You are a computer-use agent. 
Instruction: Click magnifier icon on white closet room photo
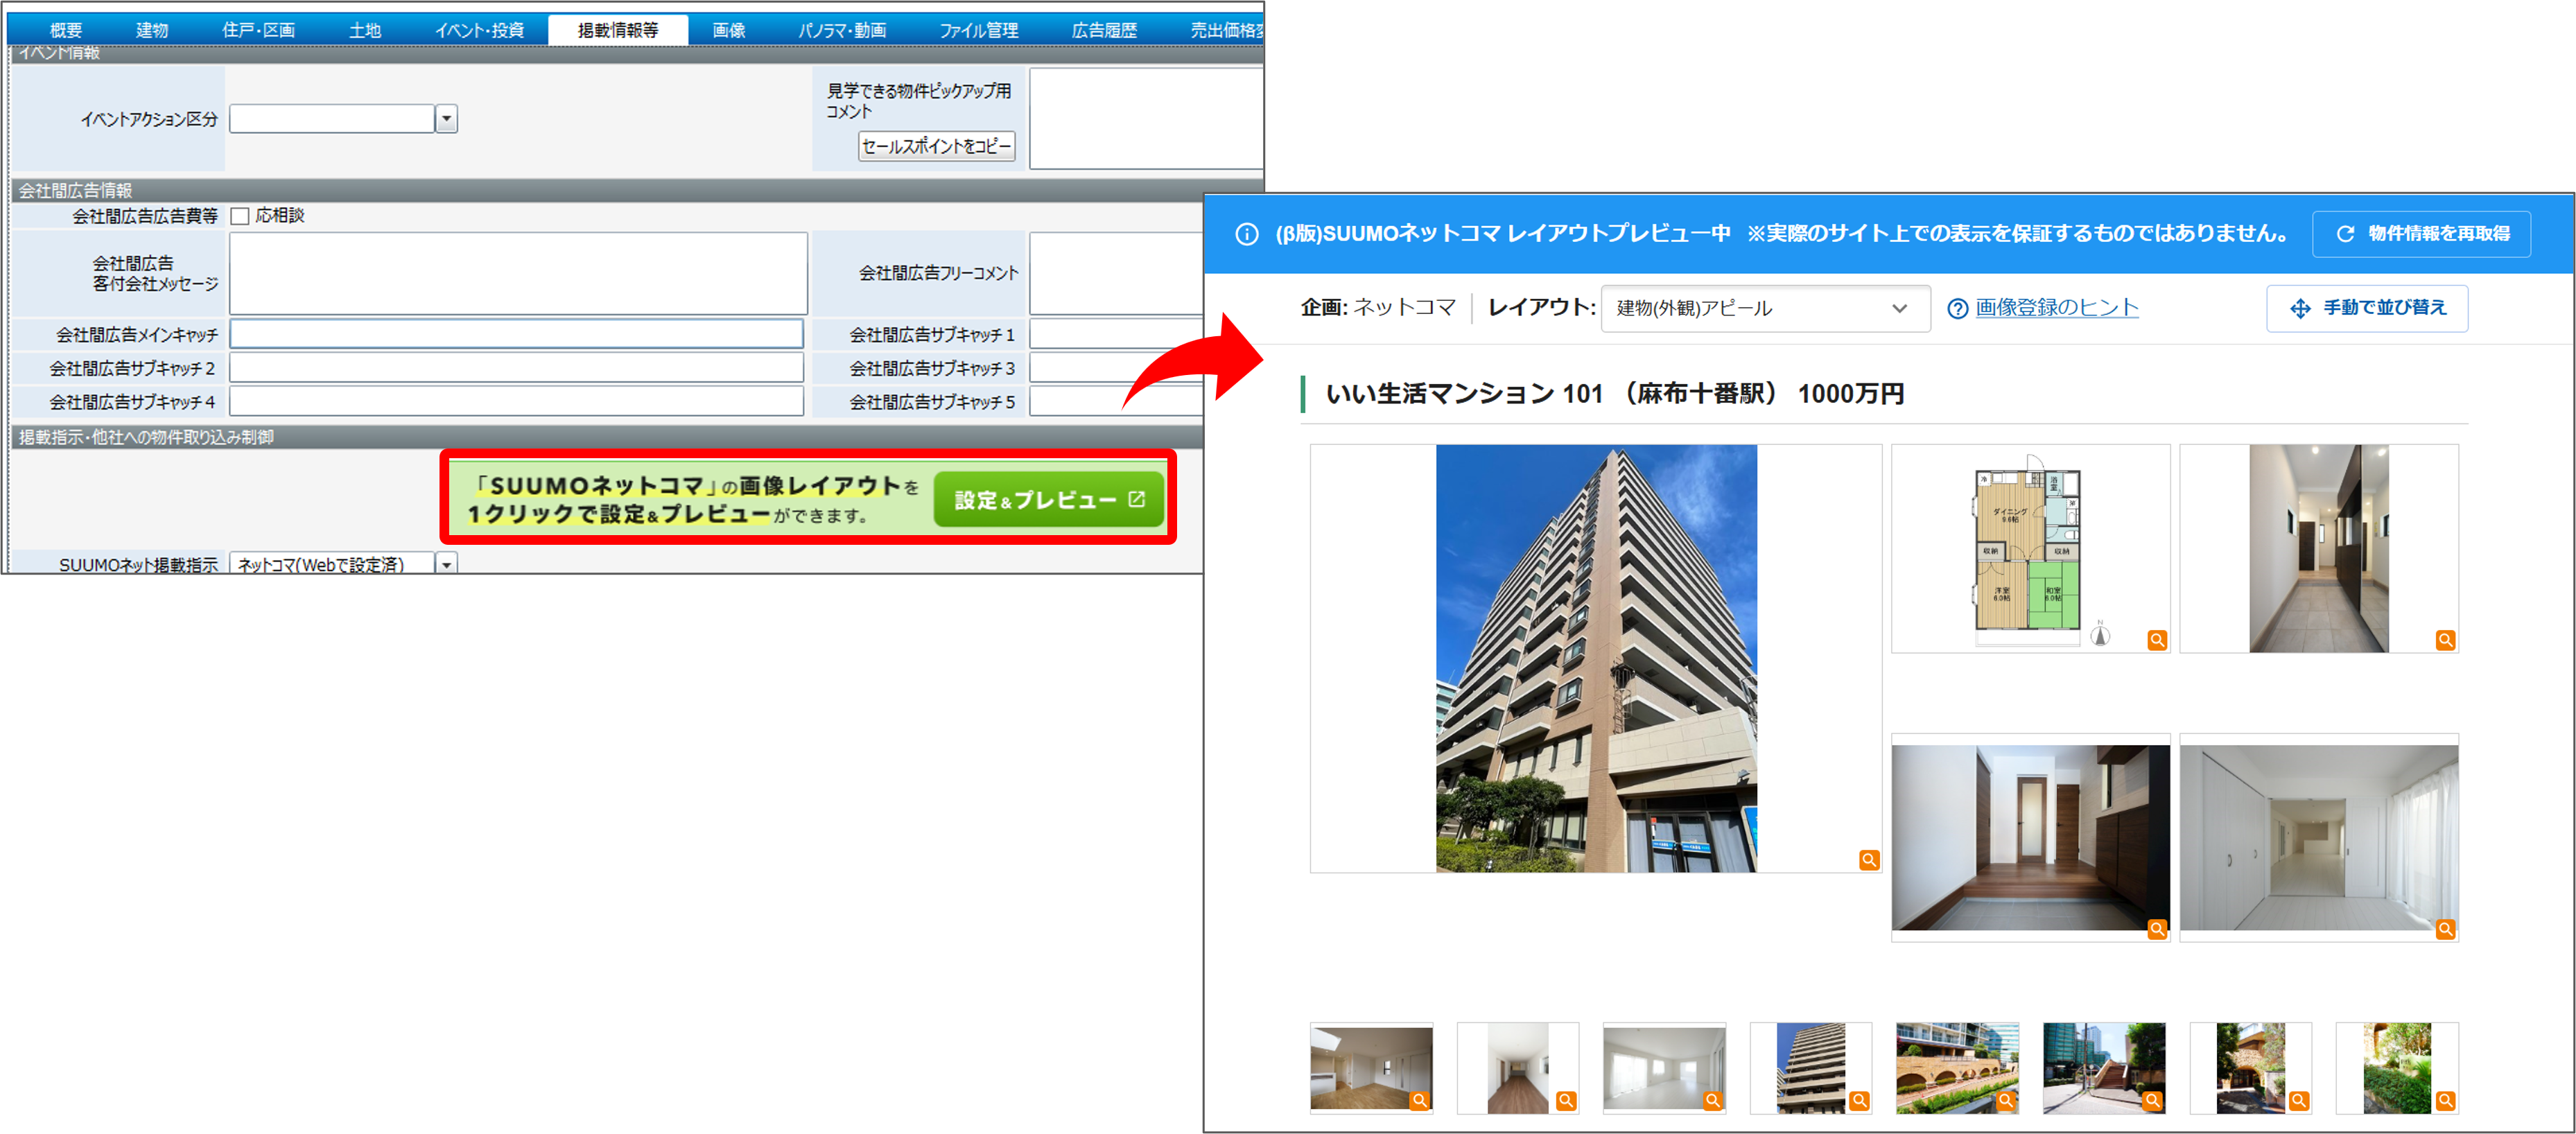[x=2445, y=929]
